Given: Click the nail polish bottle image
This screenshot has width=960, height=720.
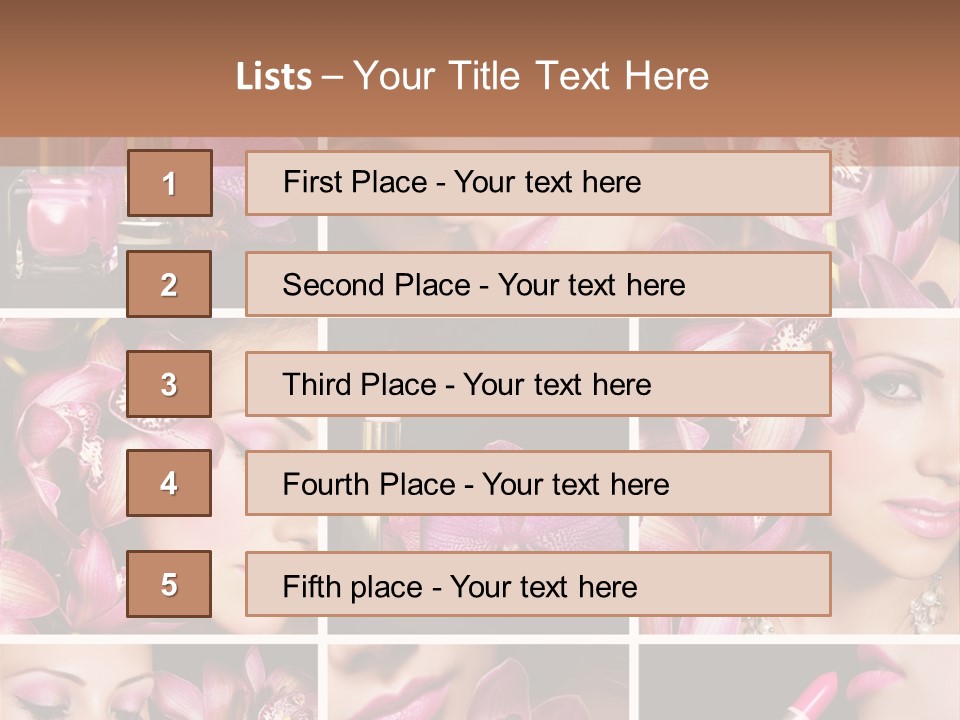Looking at the screenshot, I should 61,220.
